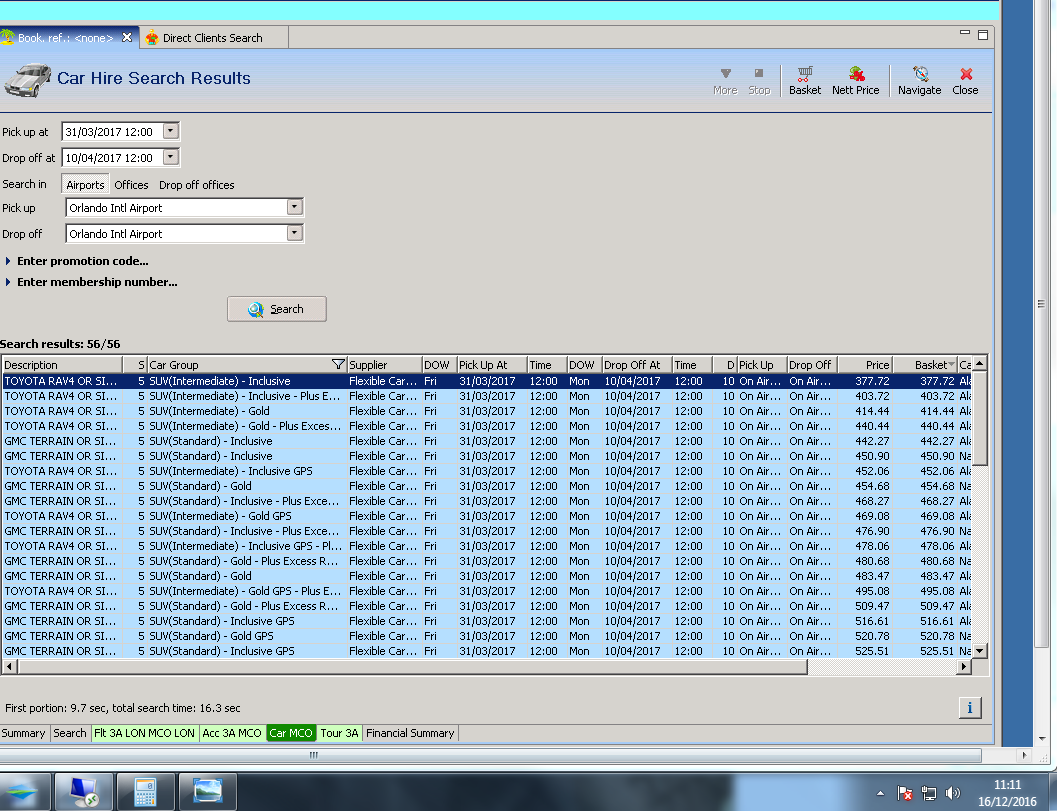Open the Pick up airport dropdown

(x=295, y=207)
